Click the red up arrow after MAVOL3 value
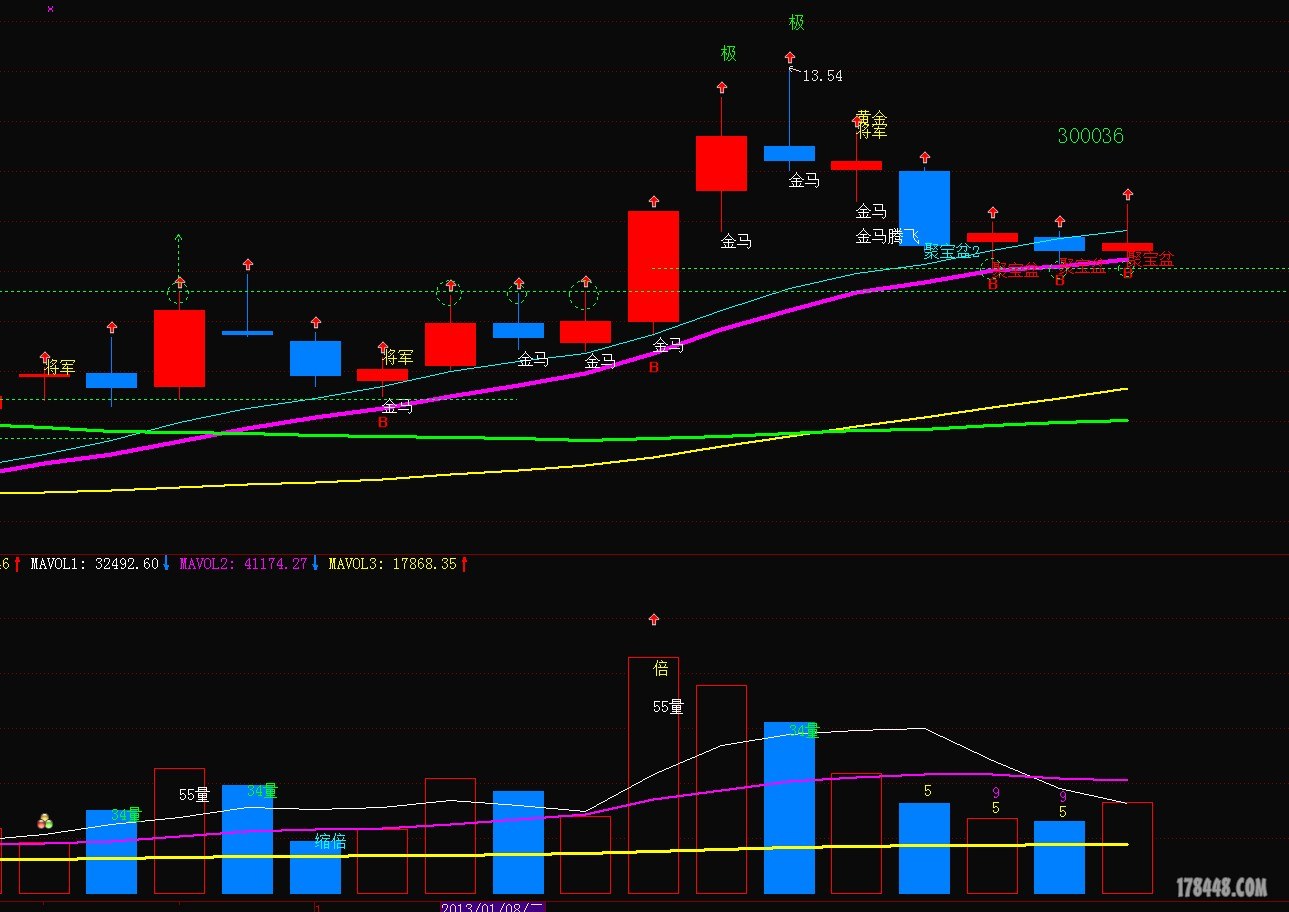This screenshot has height=912, width=1289. pyautogui.click(x=464, y=564)
